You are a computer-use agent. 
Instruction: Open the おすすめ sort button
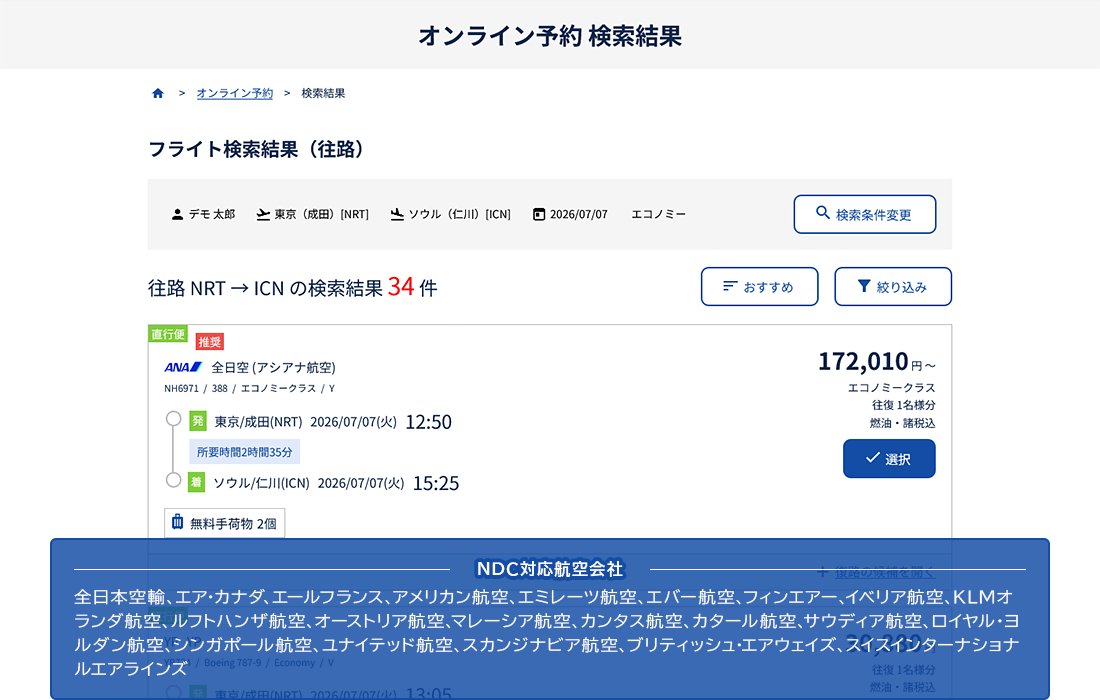pos(759,286)
